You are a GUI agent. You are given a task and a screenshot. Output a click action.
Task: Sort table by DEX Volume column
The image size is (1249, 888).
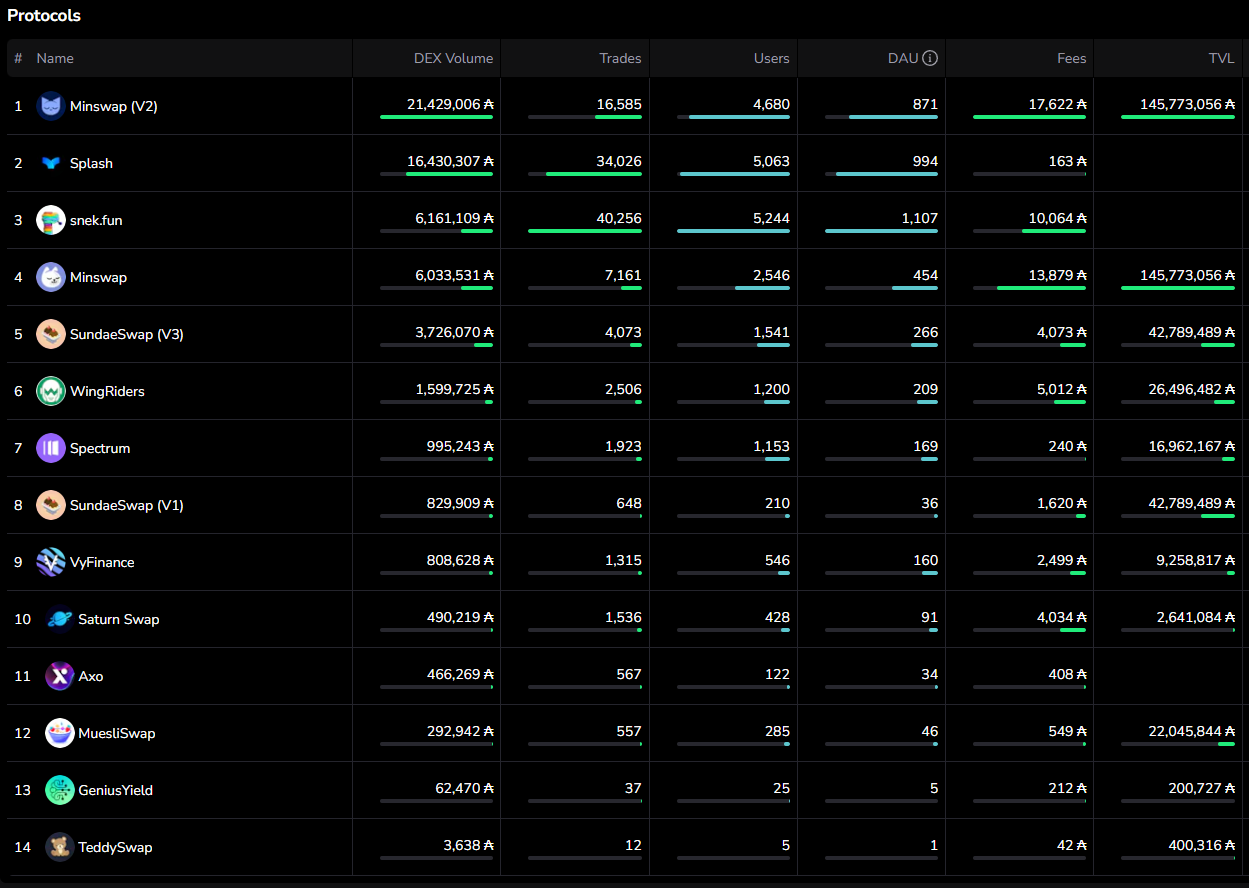pyautogui.click(x=453, y=58)
